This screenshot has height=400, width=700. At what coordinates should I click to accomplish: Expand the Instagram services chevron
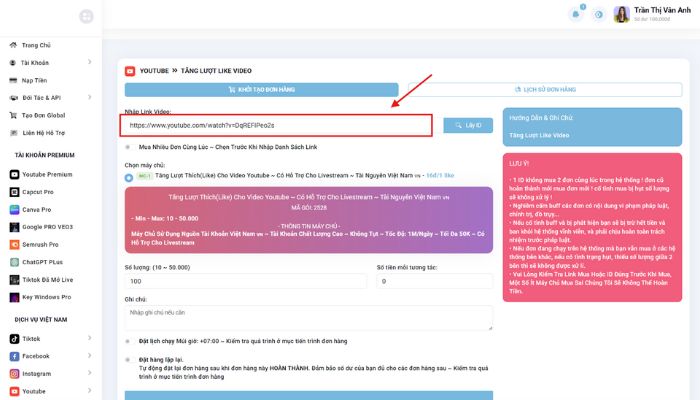click(89, 373)
